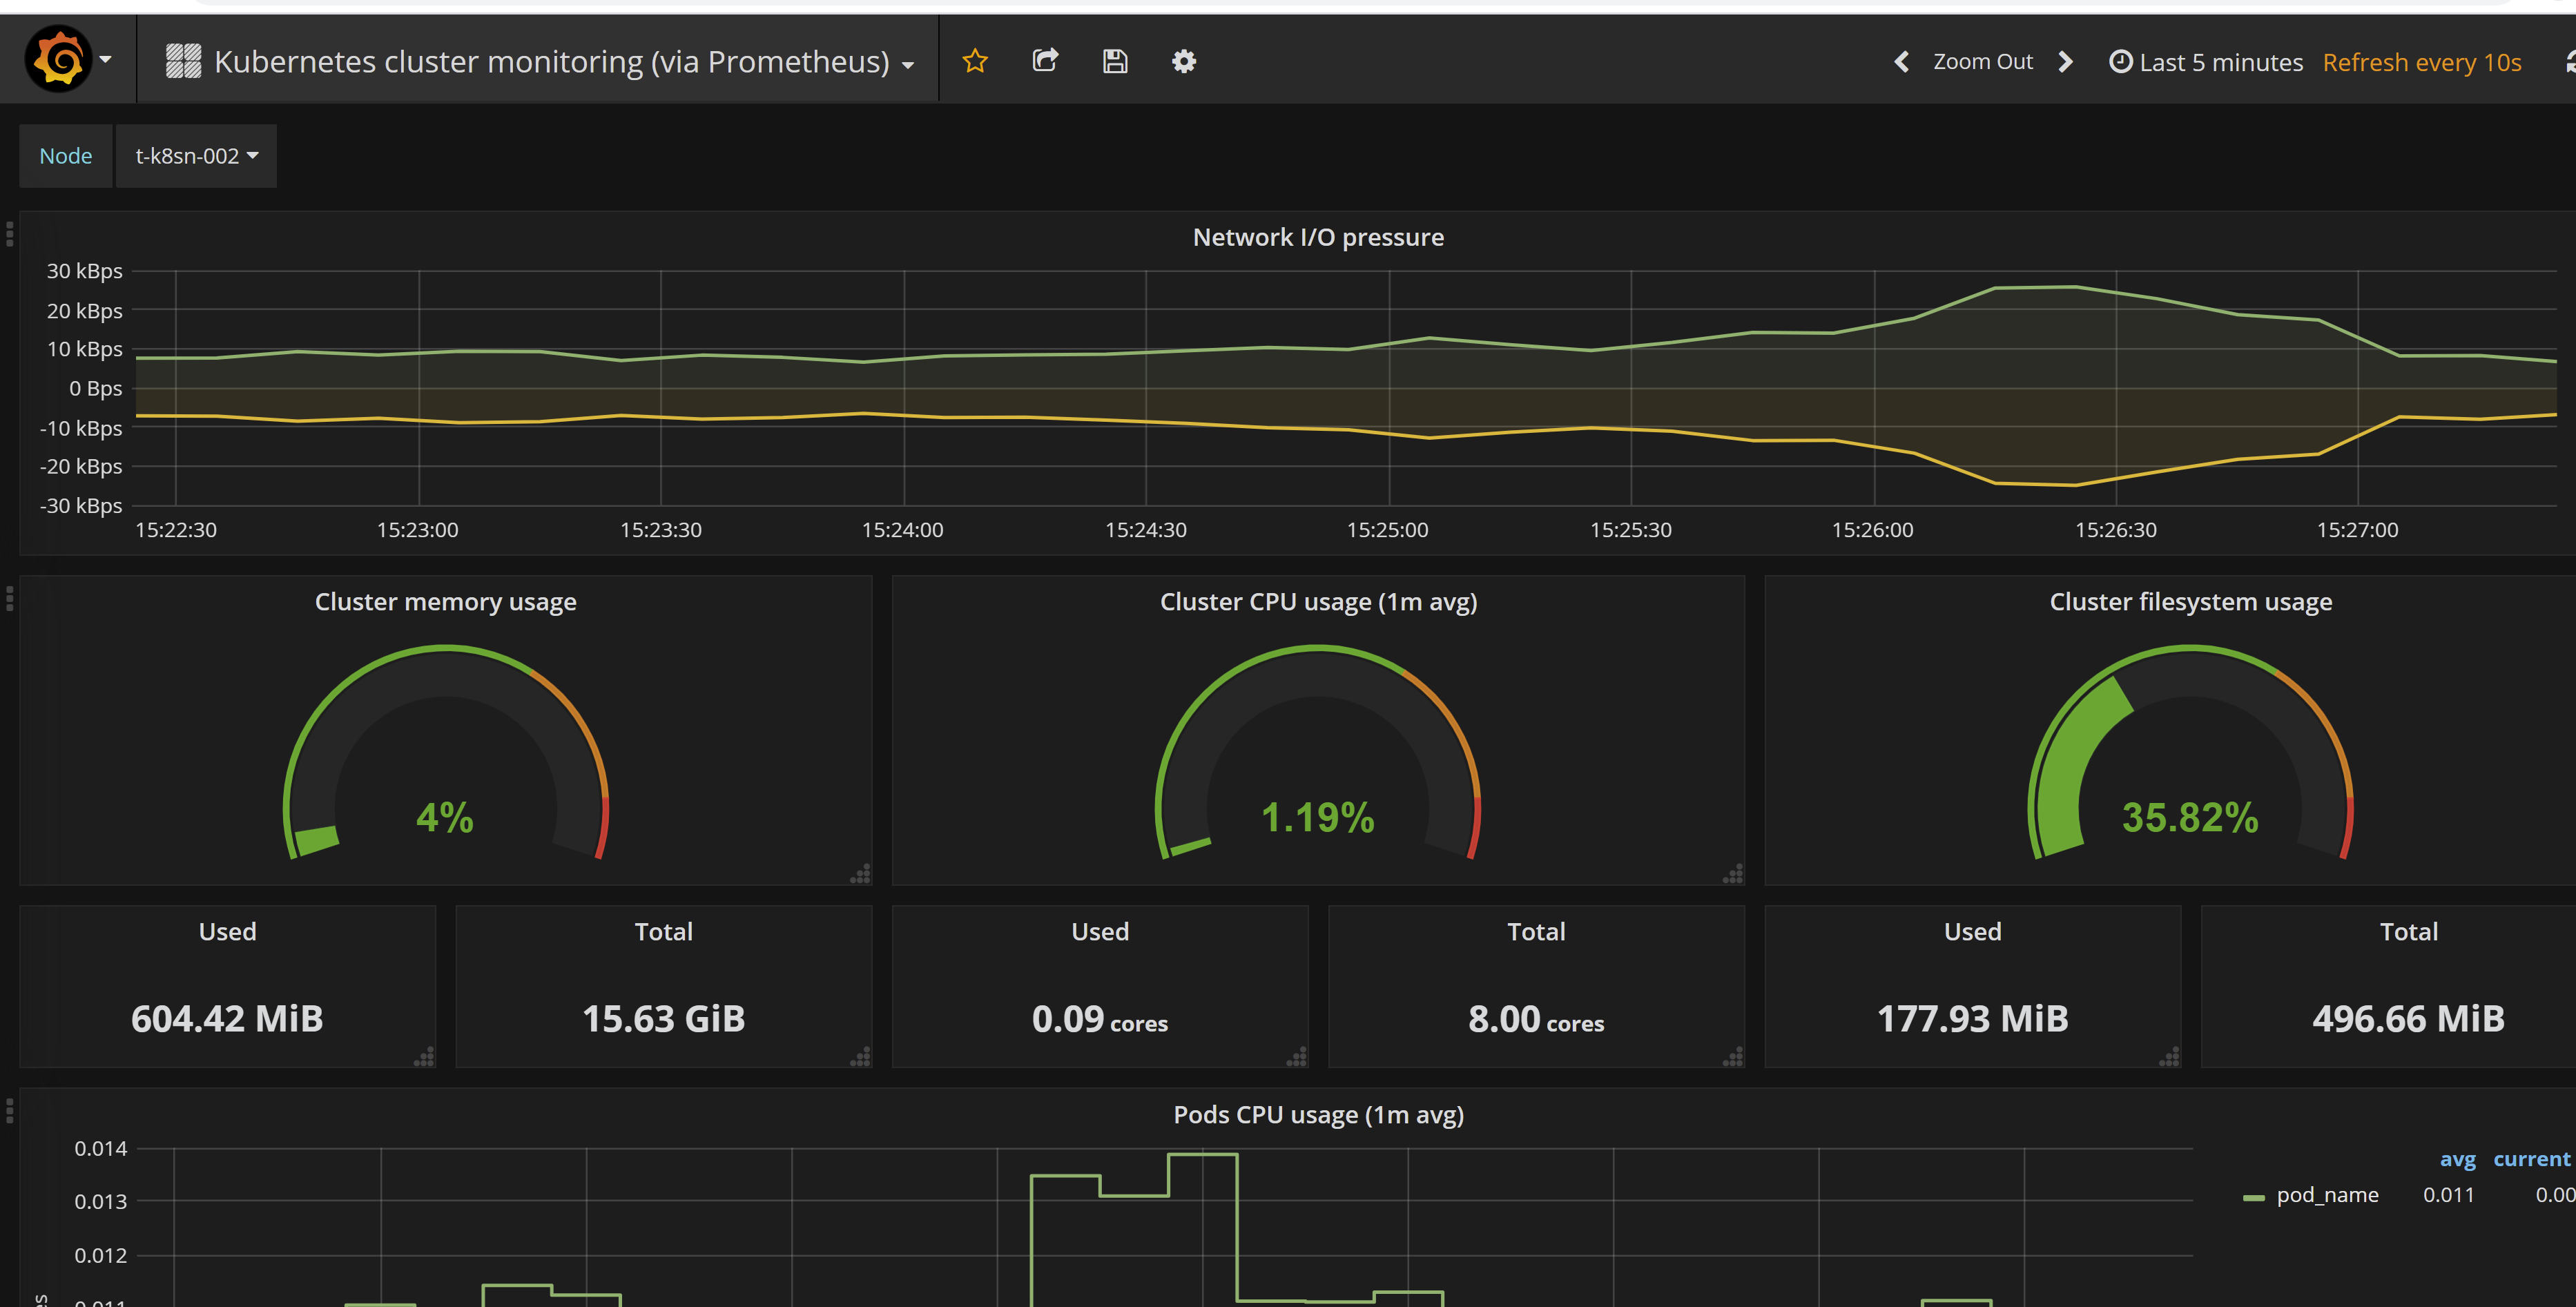
Task: Click resize handle of filesystem Used panel
Action: pos(2170,1056)
